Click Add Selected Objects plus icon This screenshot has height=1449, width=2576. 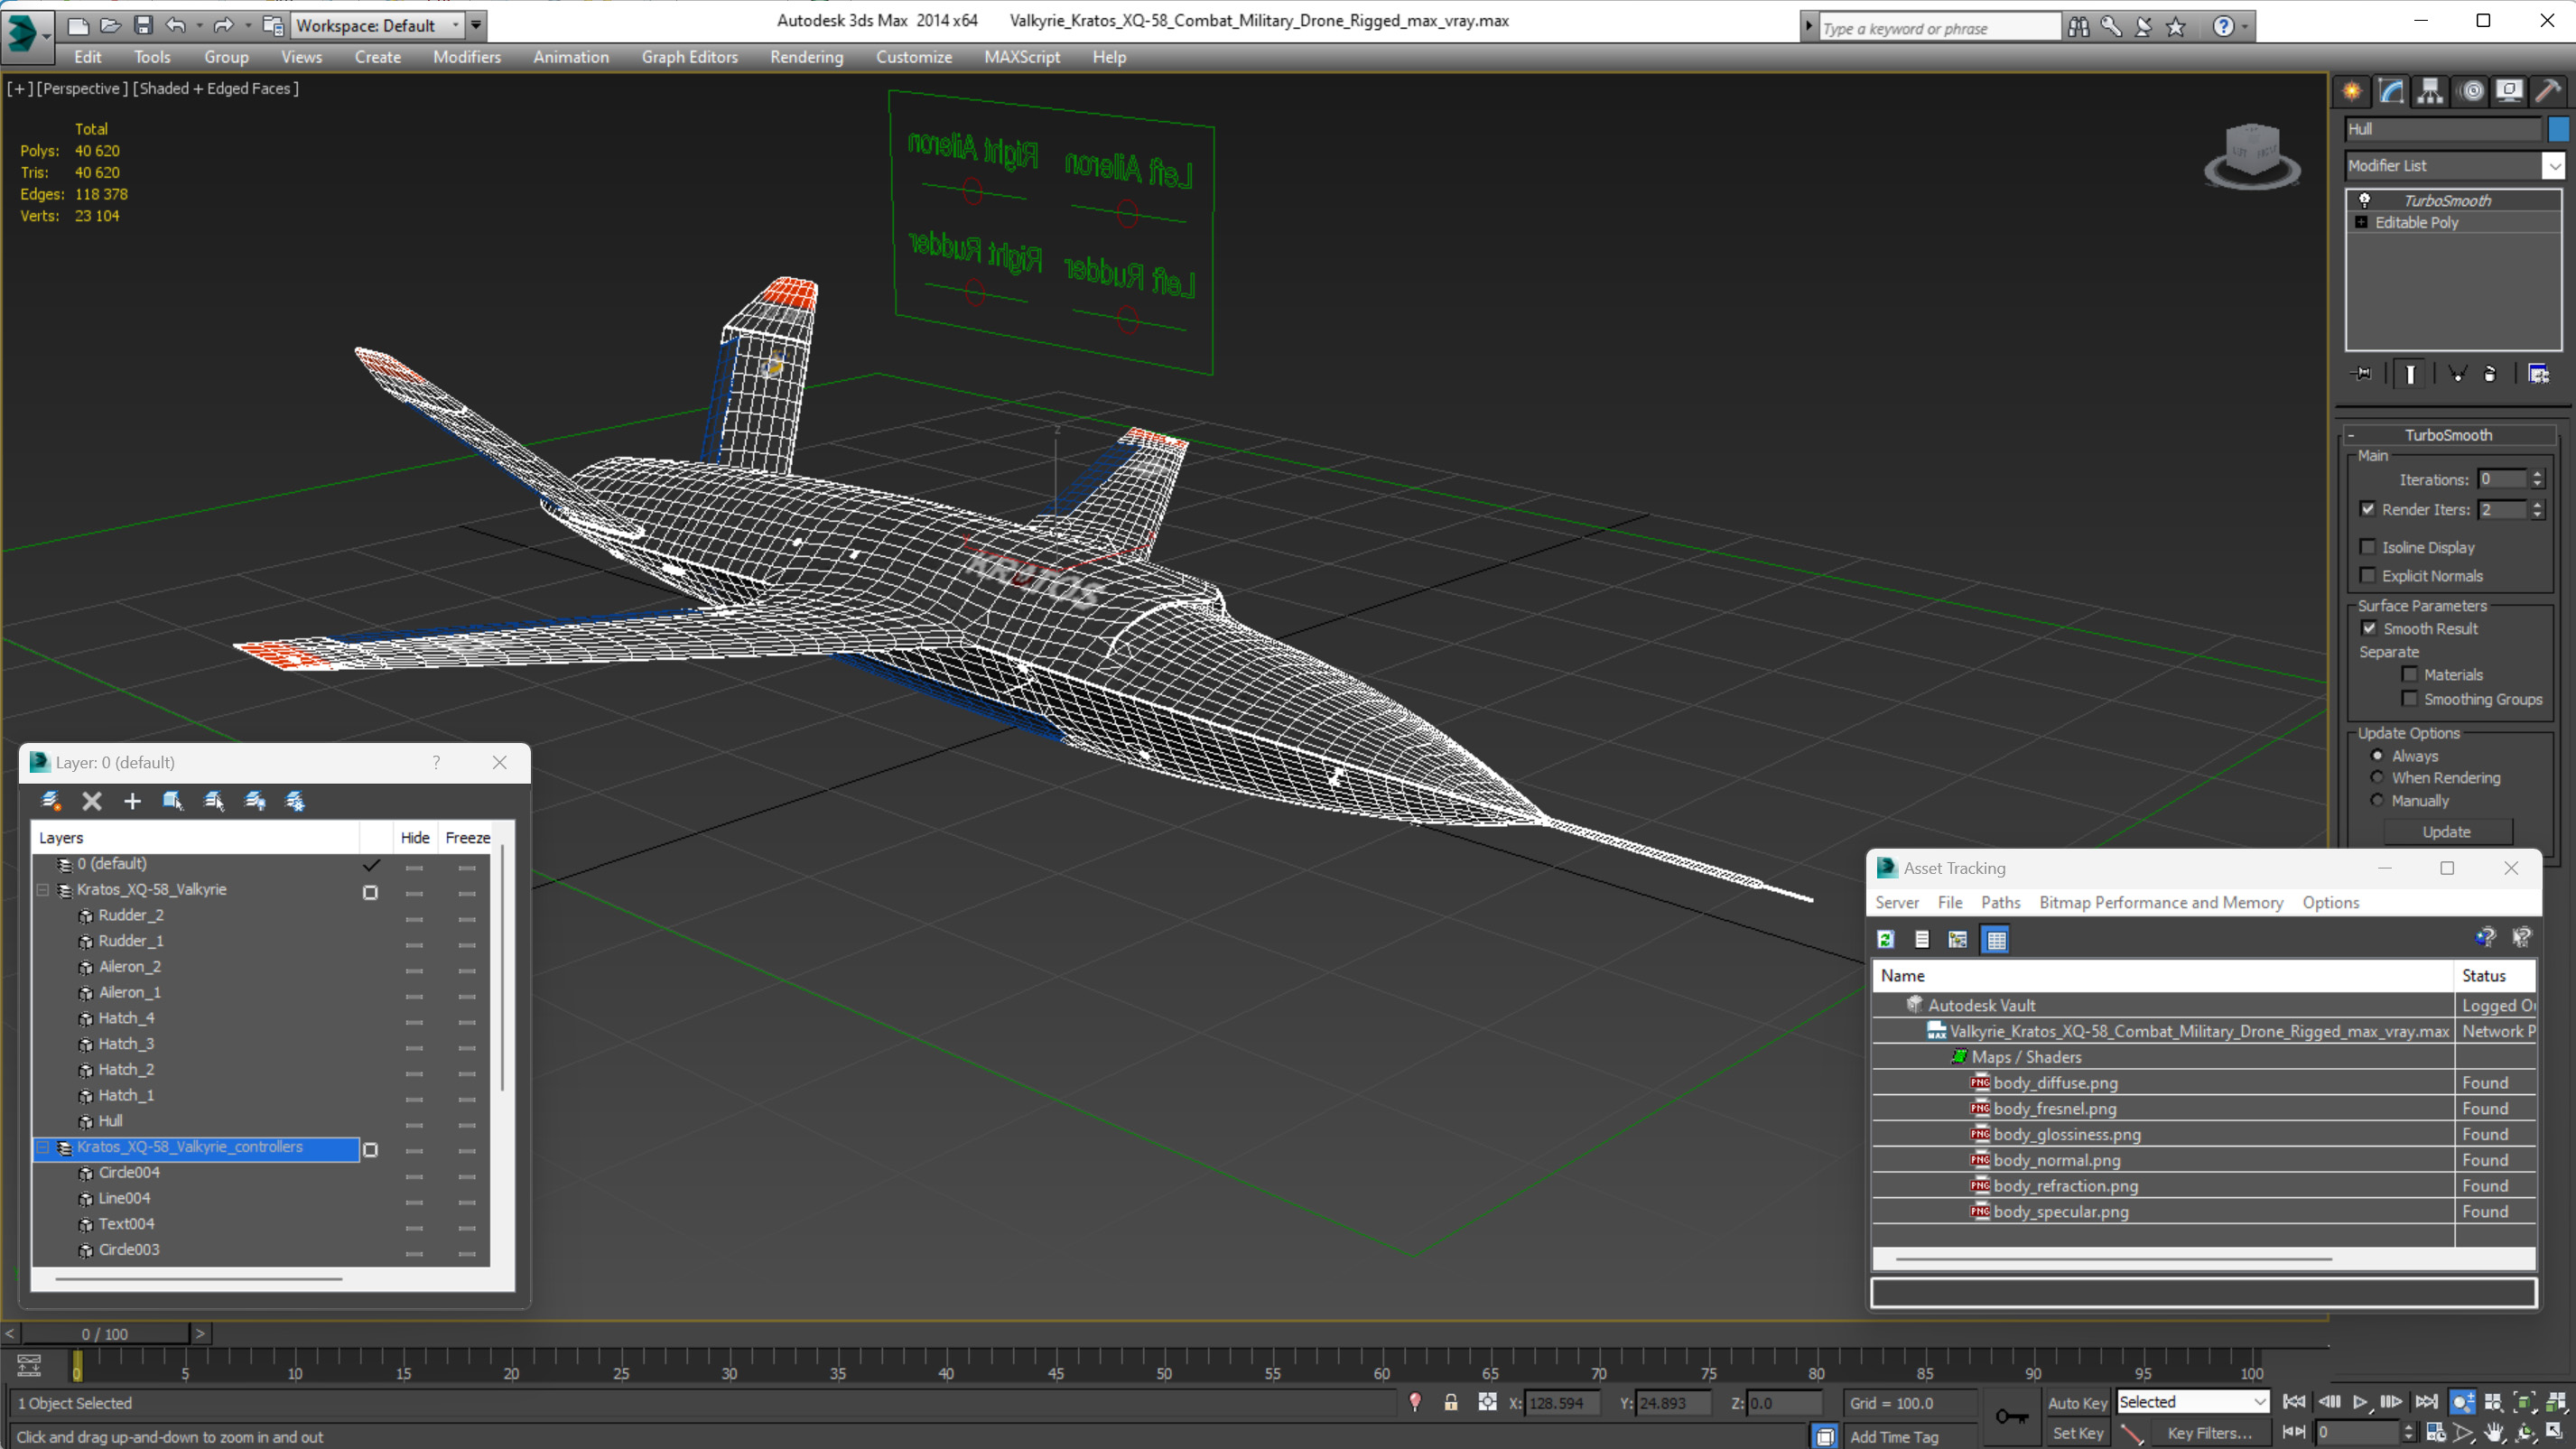[132, 800]
